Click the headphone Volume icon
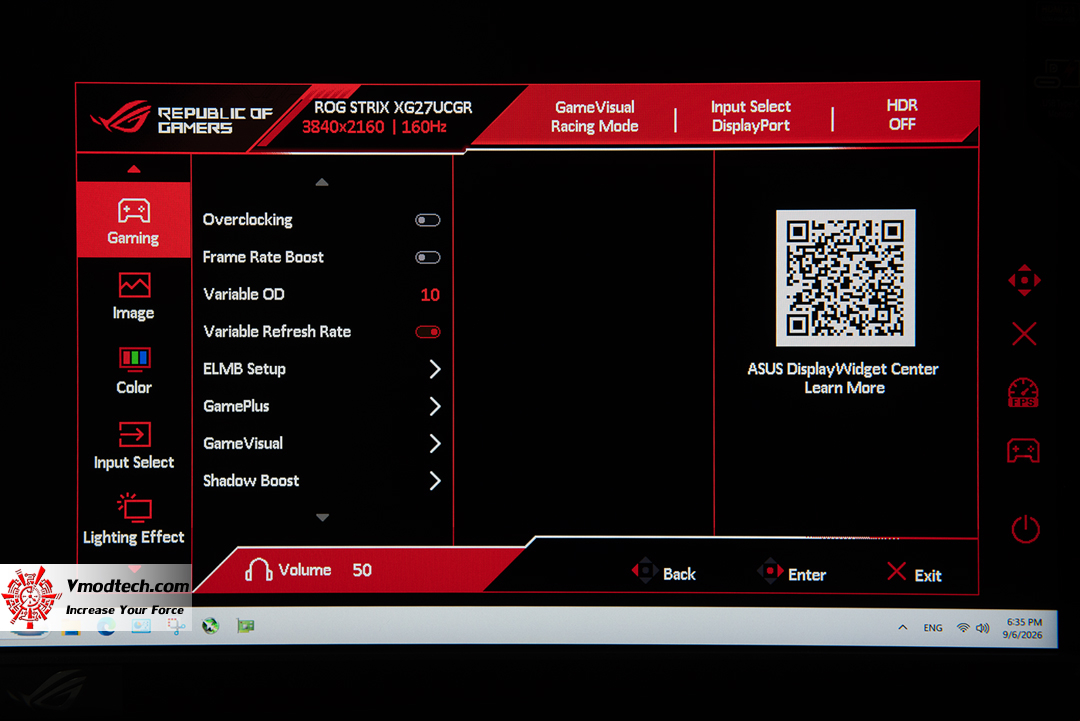 [258, 570]
